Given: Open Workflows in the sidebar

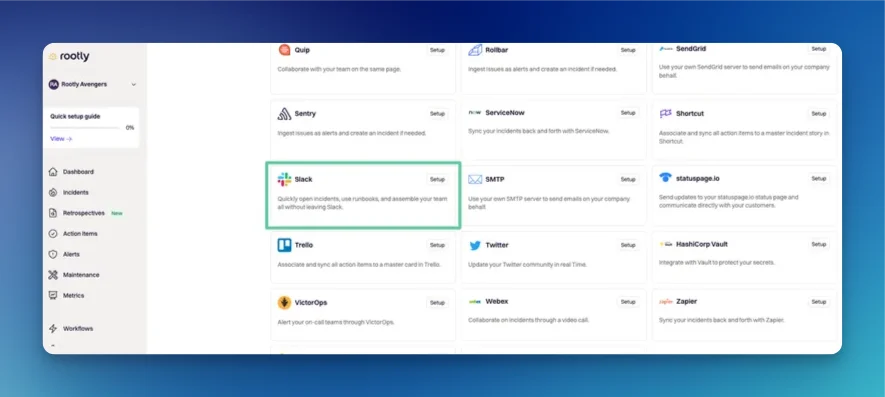Looking at the screenshot, I should 78,329.
